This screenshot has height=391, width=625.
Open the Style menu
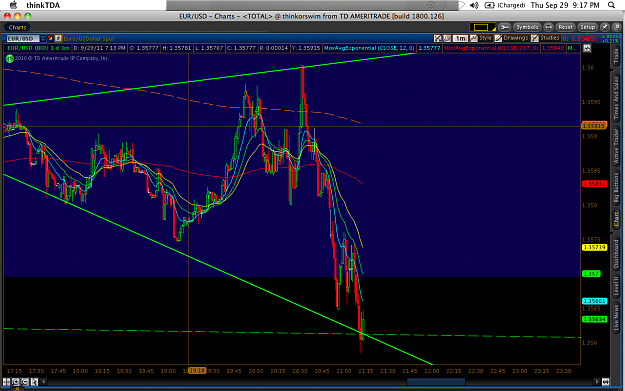tap(485, 38)
